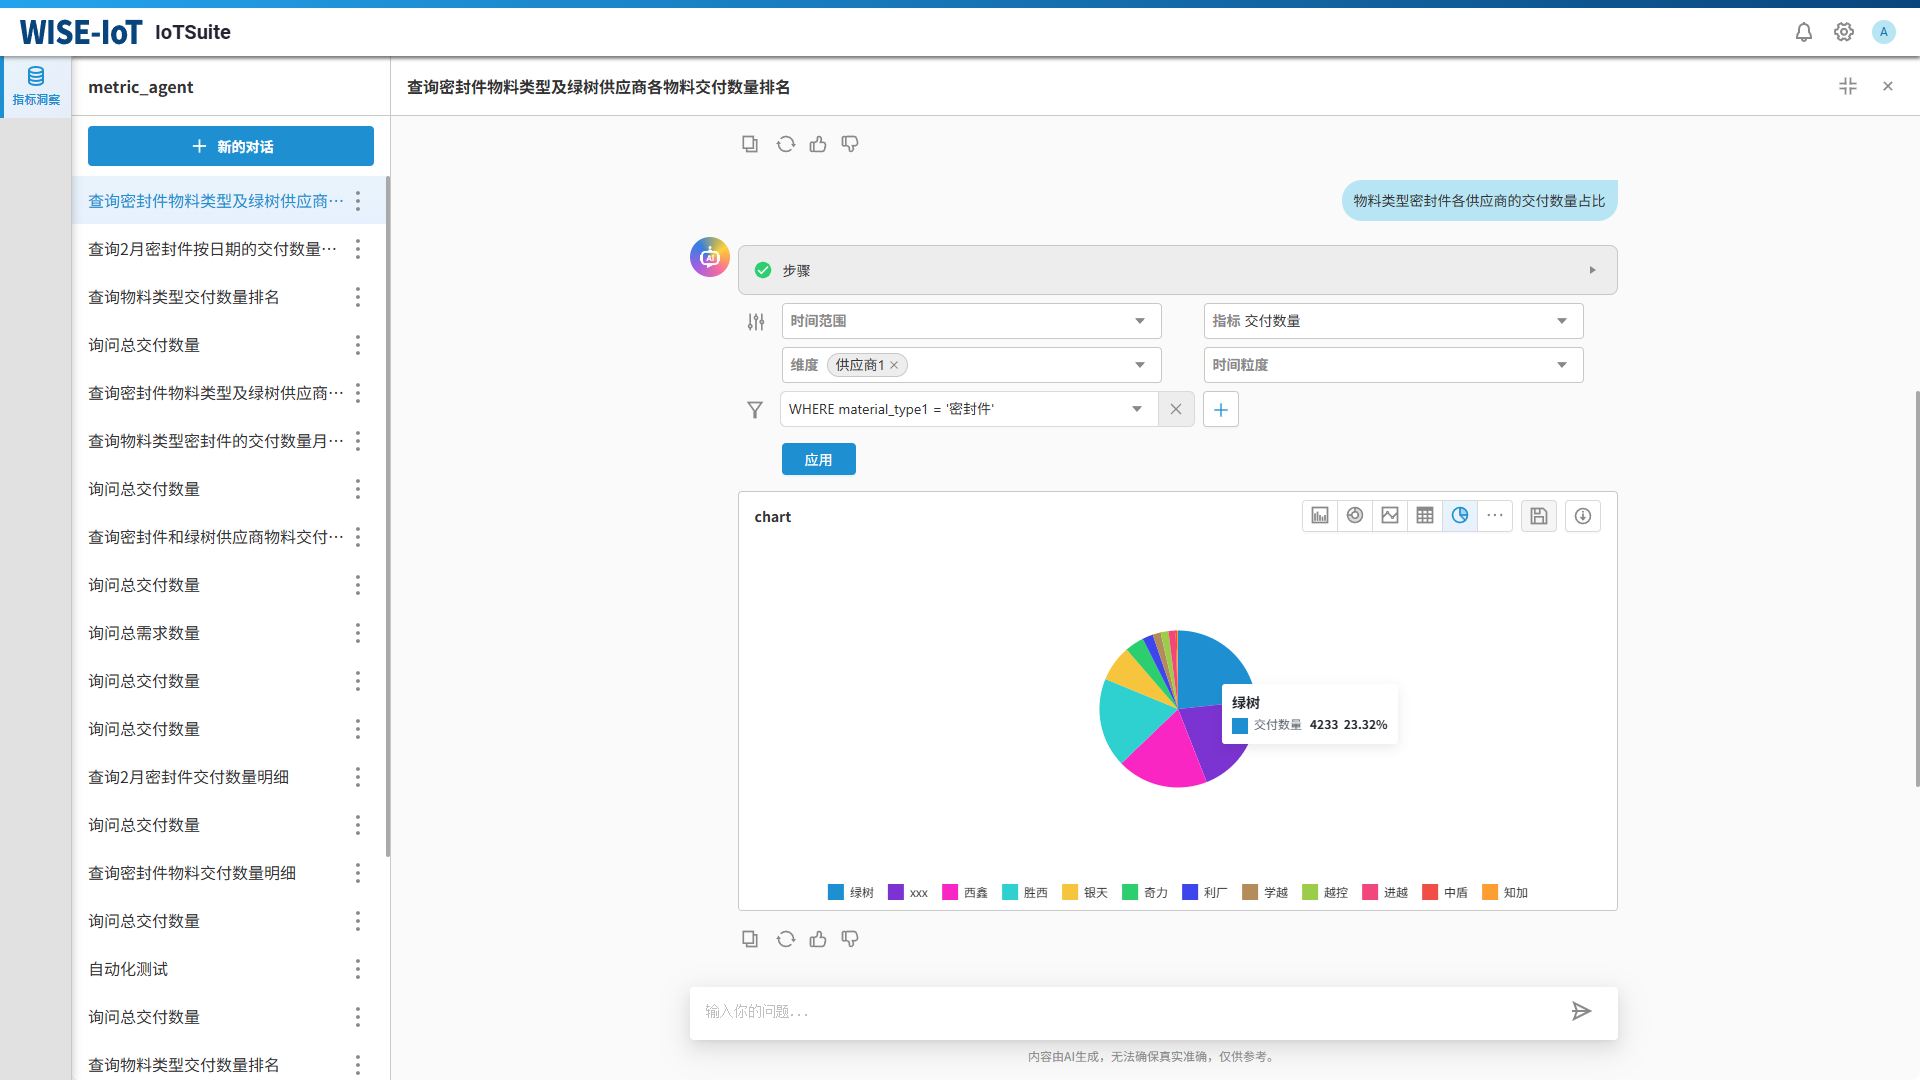Viewport: 1920px width, 1080px height.
Task: Click the 新的对话 button
Action: (231, 146)
